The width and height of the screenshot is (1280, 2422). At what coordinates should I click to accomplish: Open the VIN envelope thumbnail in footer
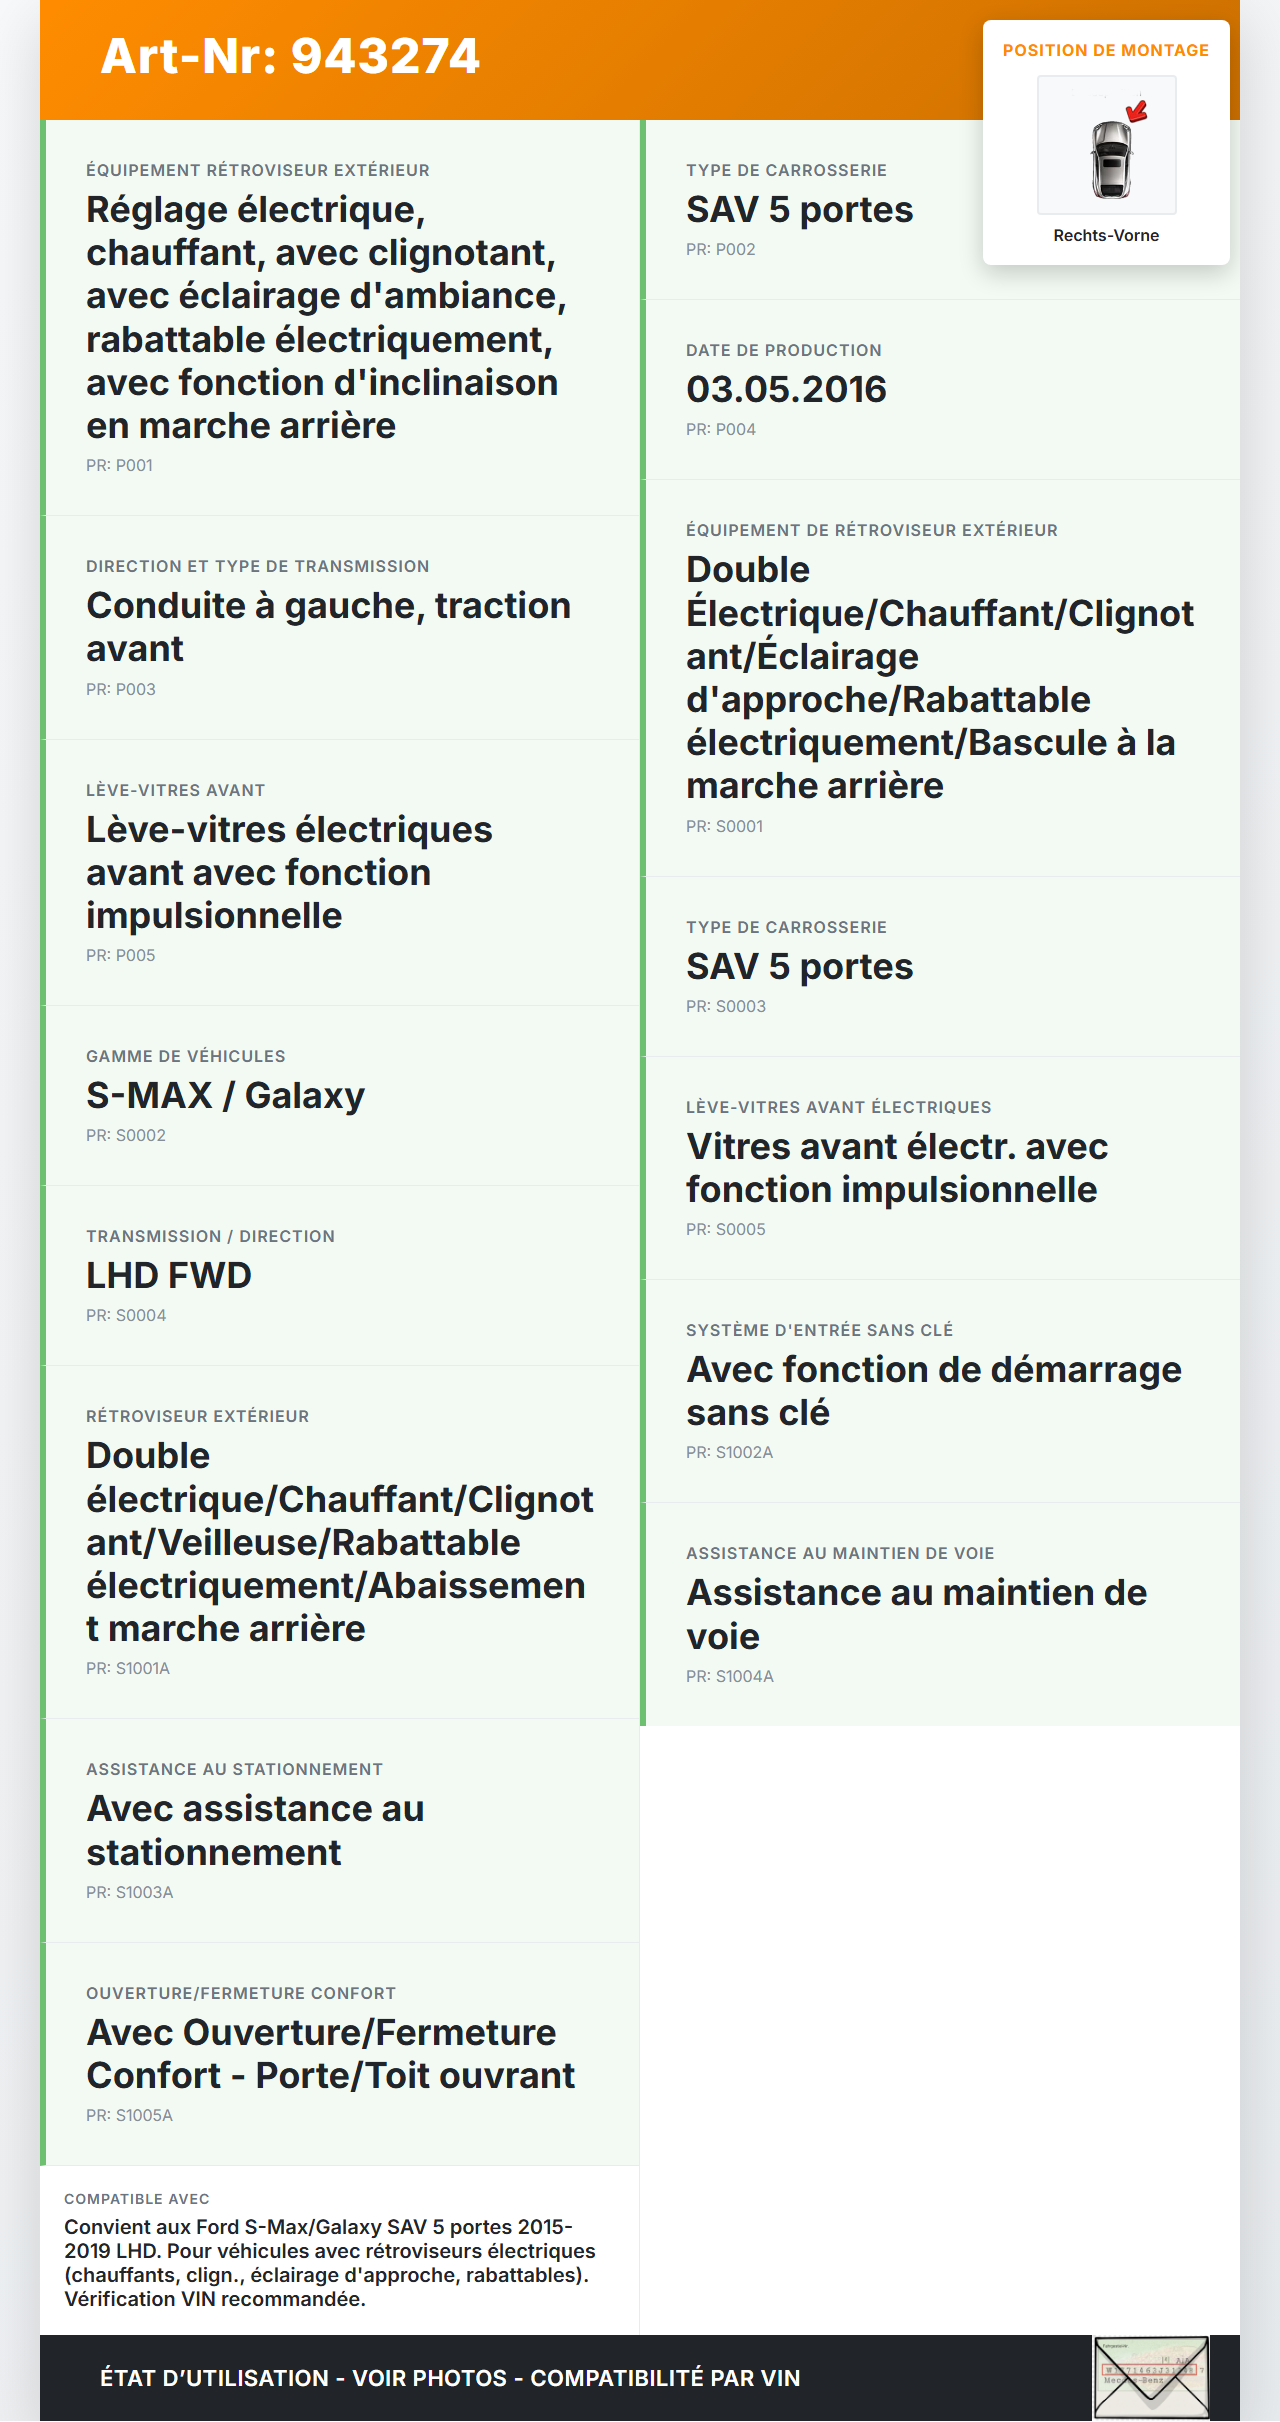click(1151, 2377)
